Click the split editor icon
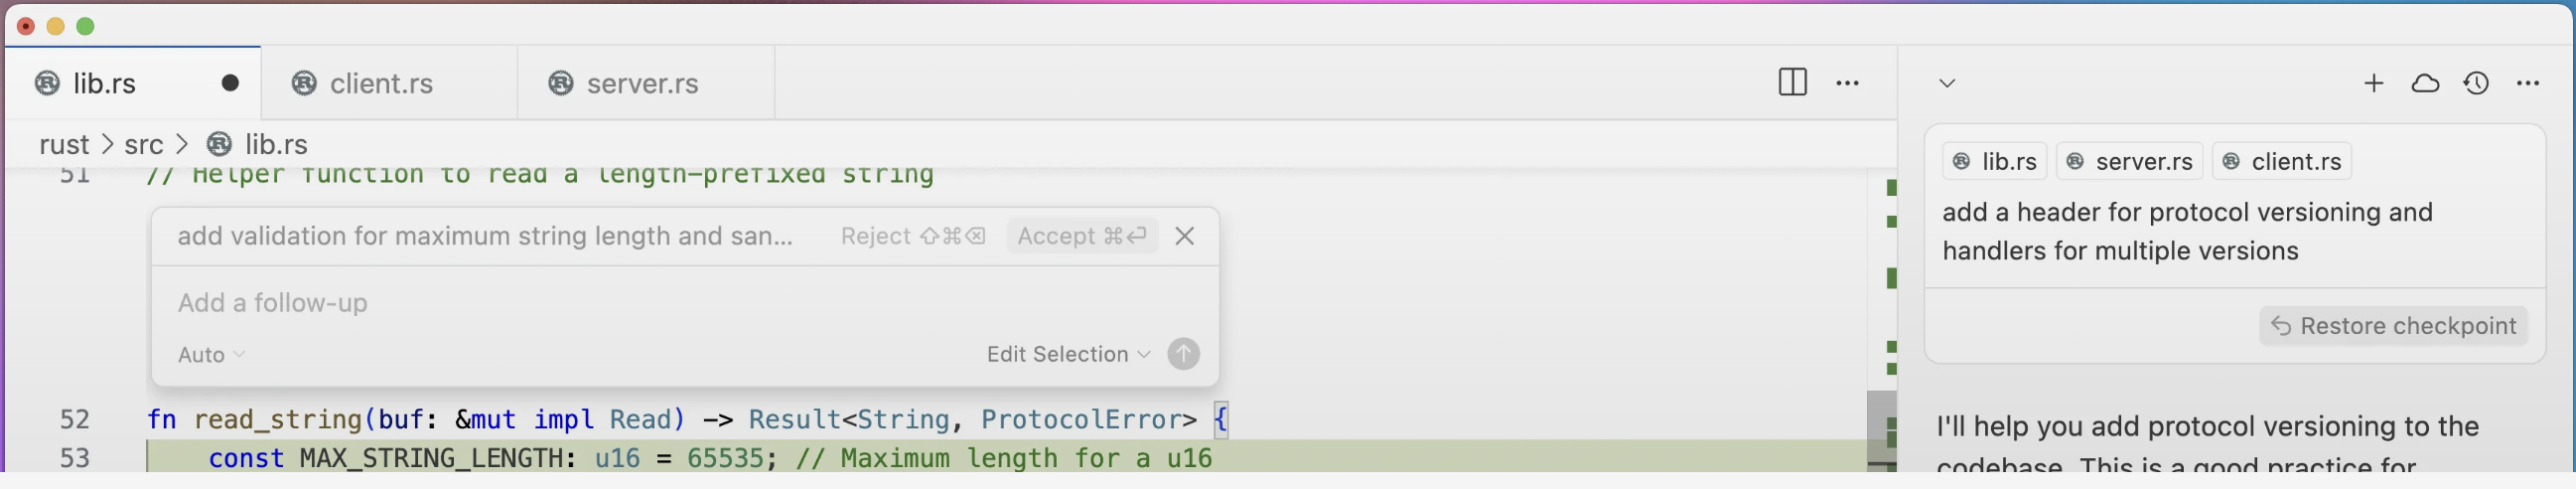 point(1792,82)
